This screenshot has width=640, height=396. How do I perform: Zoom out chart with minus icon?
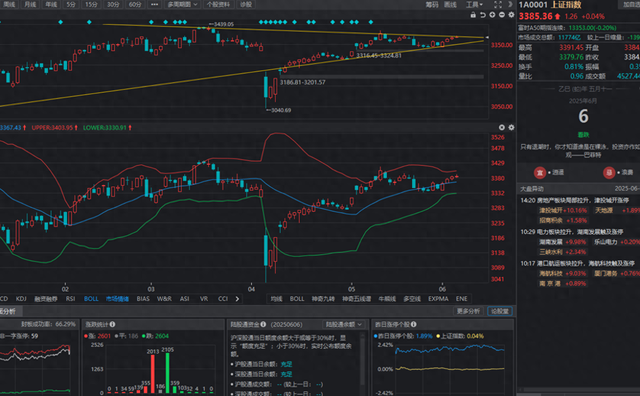pyautogui.click(x=502, y=15)
